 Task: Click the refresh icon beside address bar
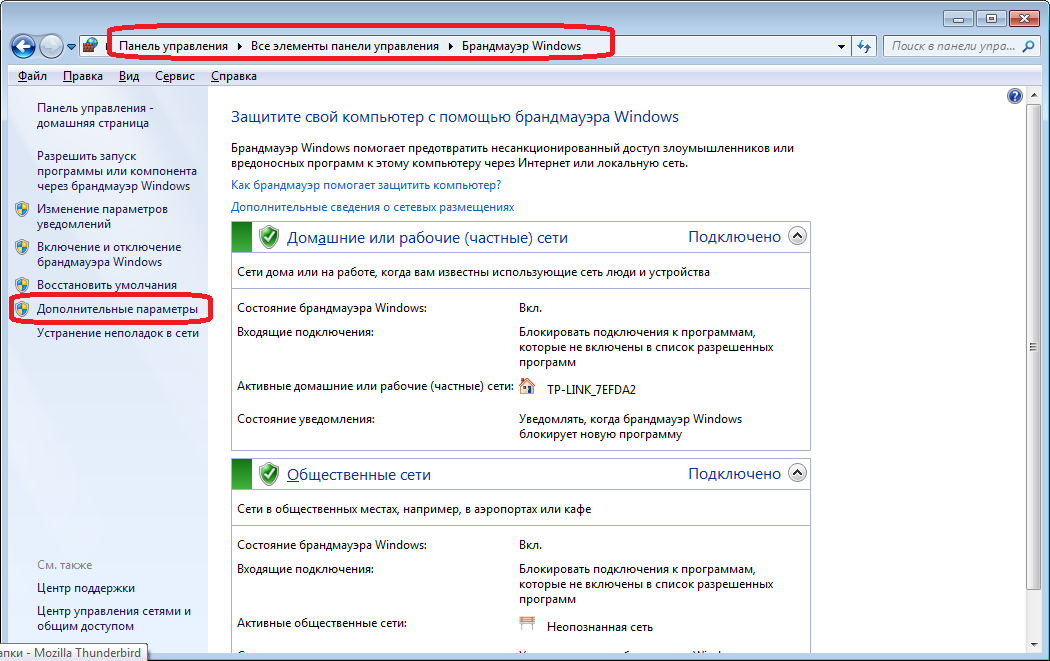(865, 46)
